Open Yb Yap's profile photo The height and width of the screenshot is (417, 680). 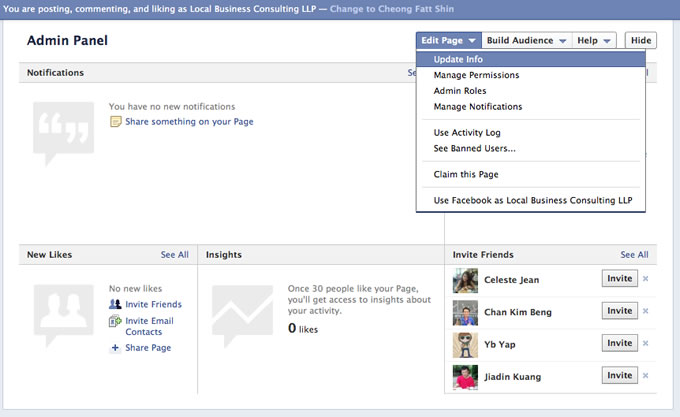[x=465, y=345]
